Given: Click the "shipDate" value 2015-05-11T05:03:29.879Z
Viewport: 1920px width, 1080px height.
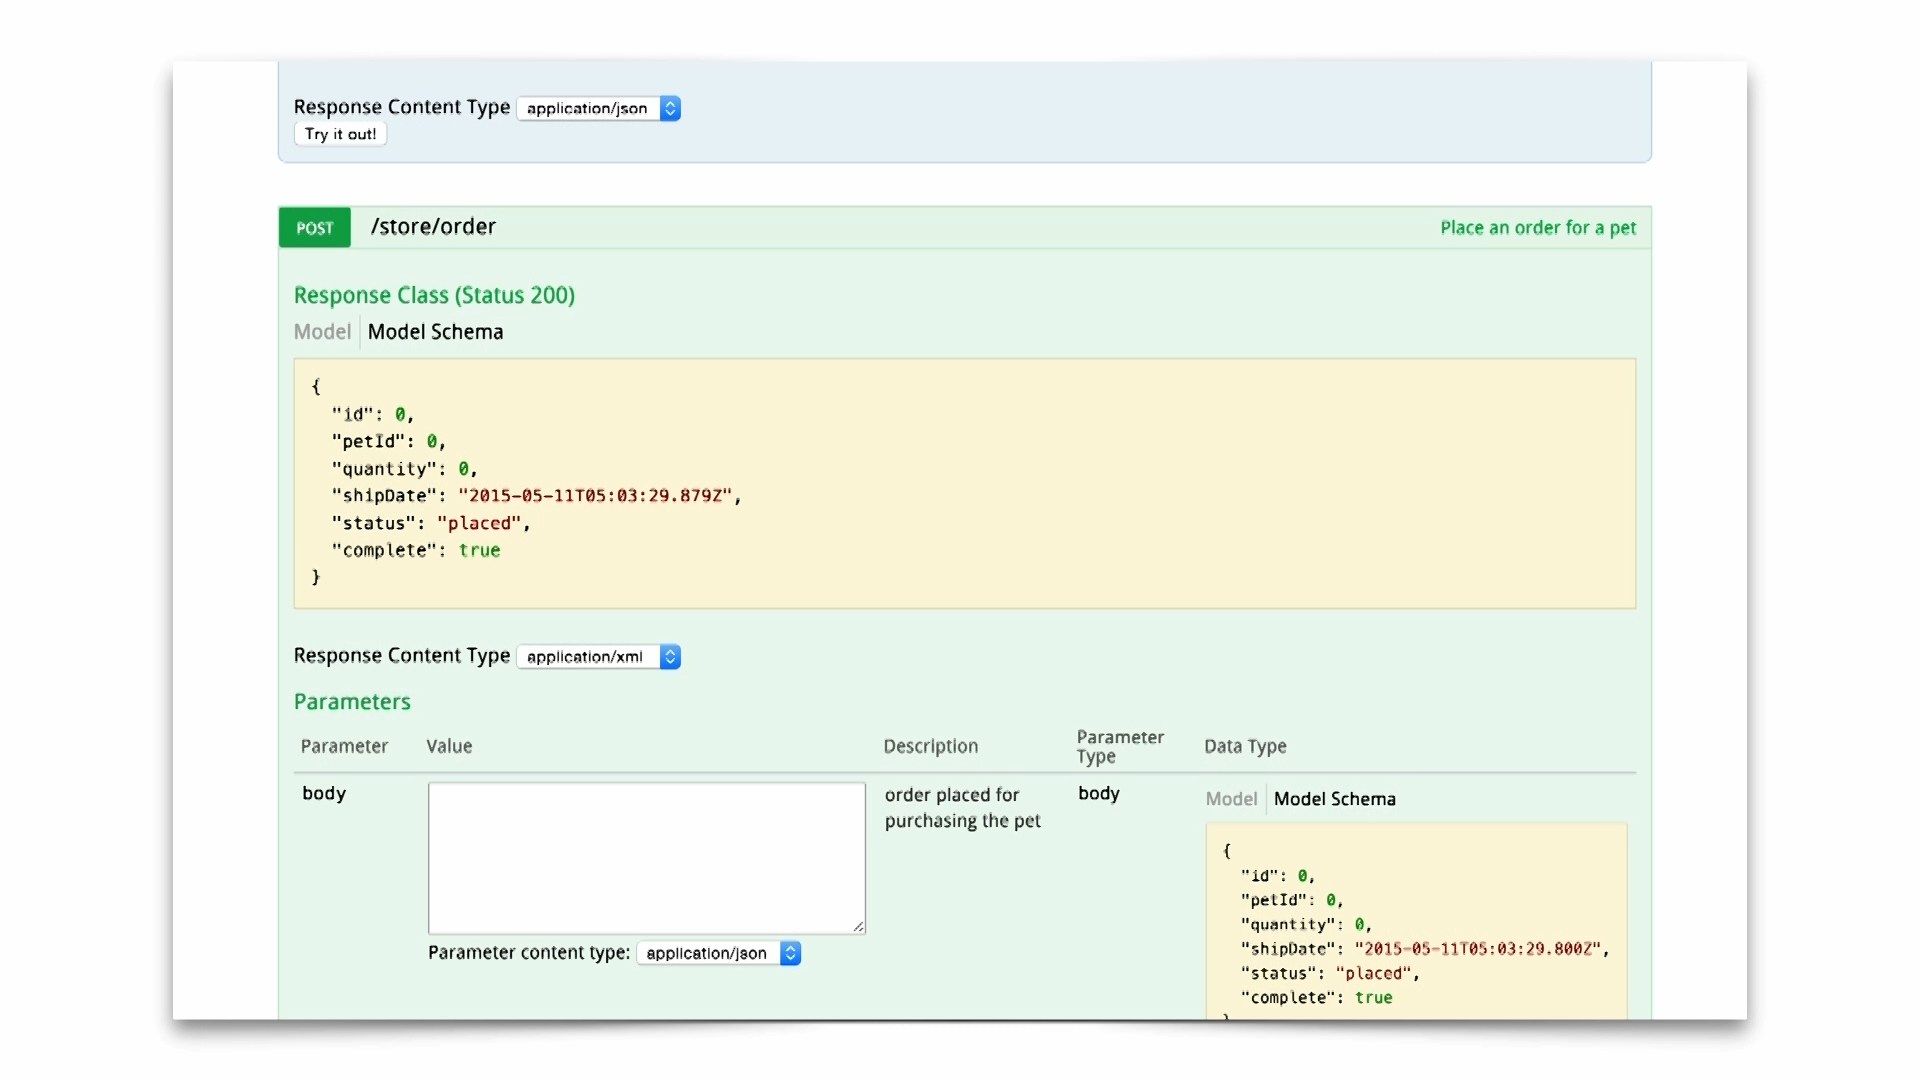Looking at the screenshot, I should click(595, 496).
